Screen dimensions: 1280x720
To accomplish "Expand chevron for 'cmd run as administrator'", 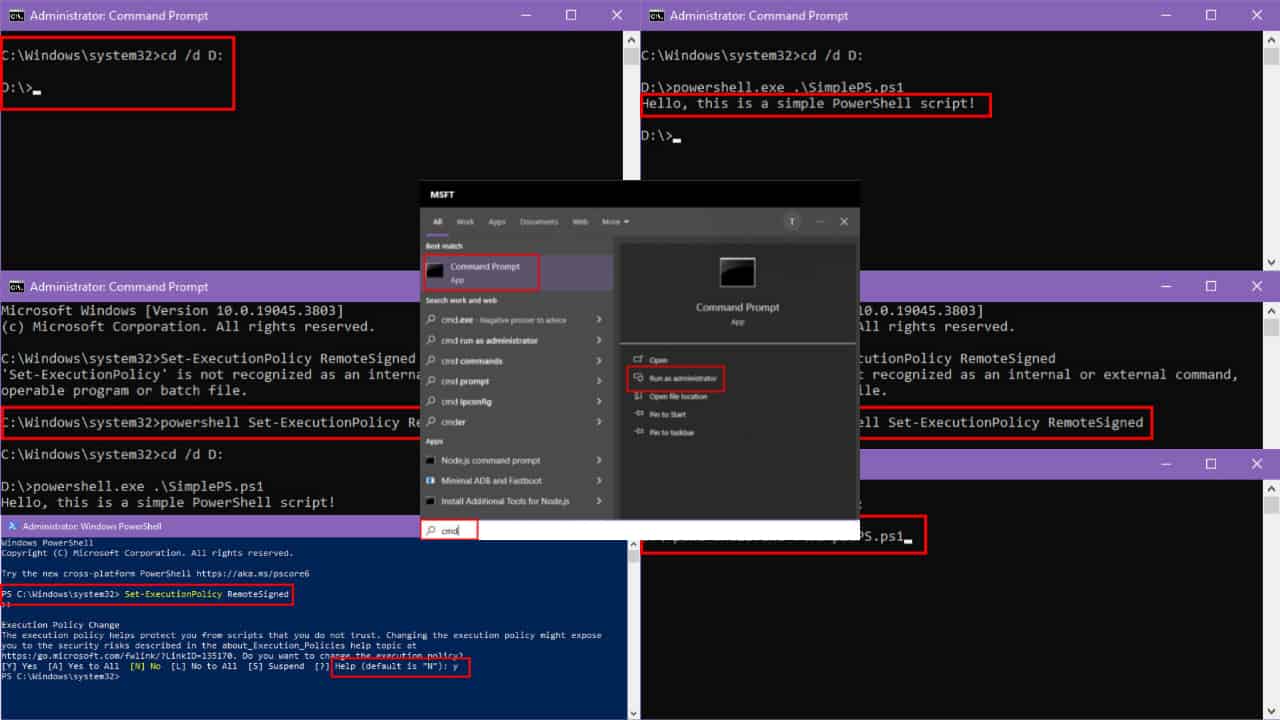I will 599,340.
